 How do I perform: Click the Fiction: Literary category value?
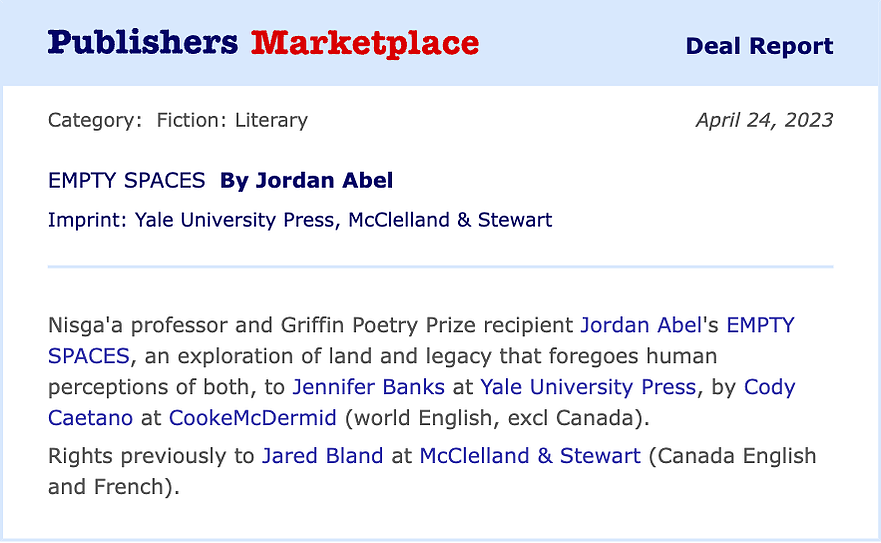point(232,120)
